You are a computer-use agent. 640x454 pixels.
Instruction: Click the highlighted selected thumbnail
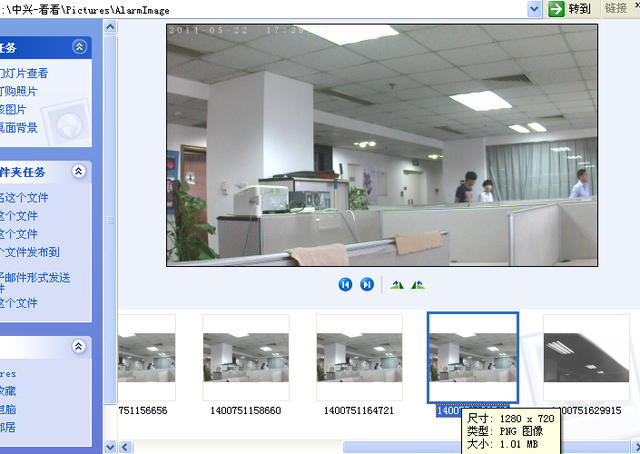473,357
